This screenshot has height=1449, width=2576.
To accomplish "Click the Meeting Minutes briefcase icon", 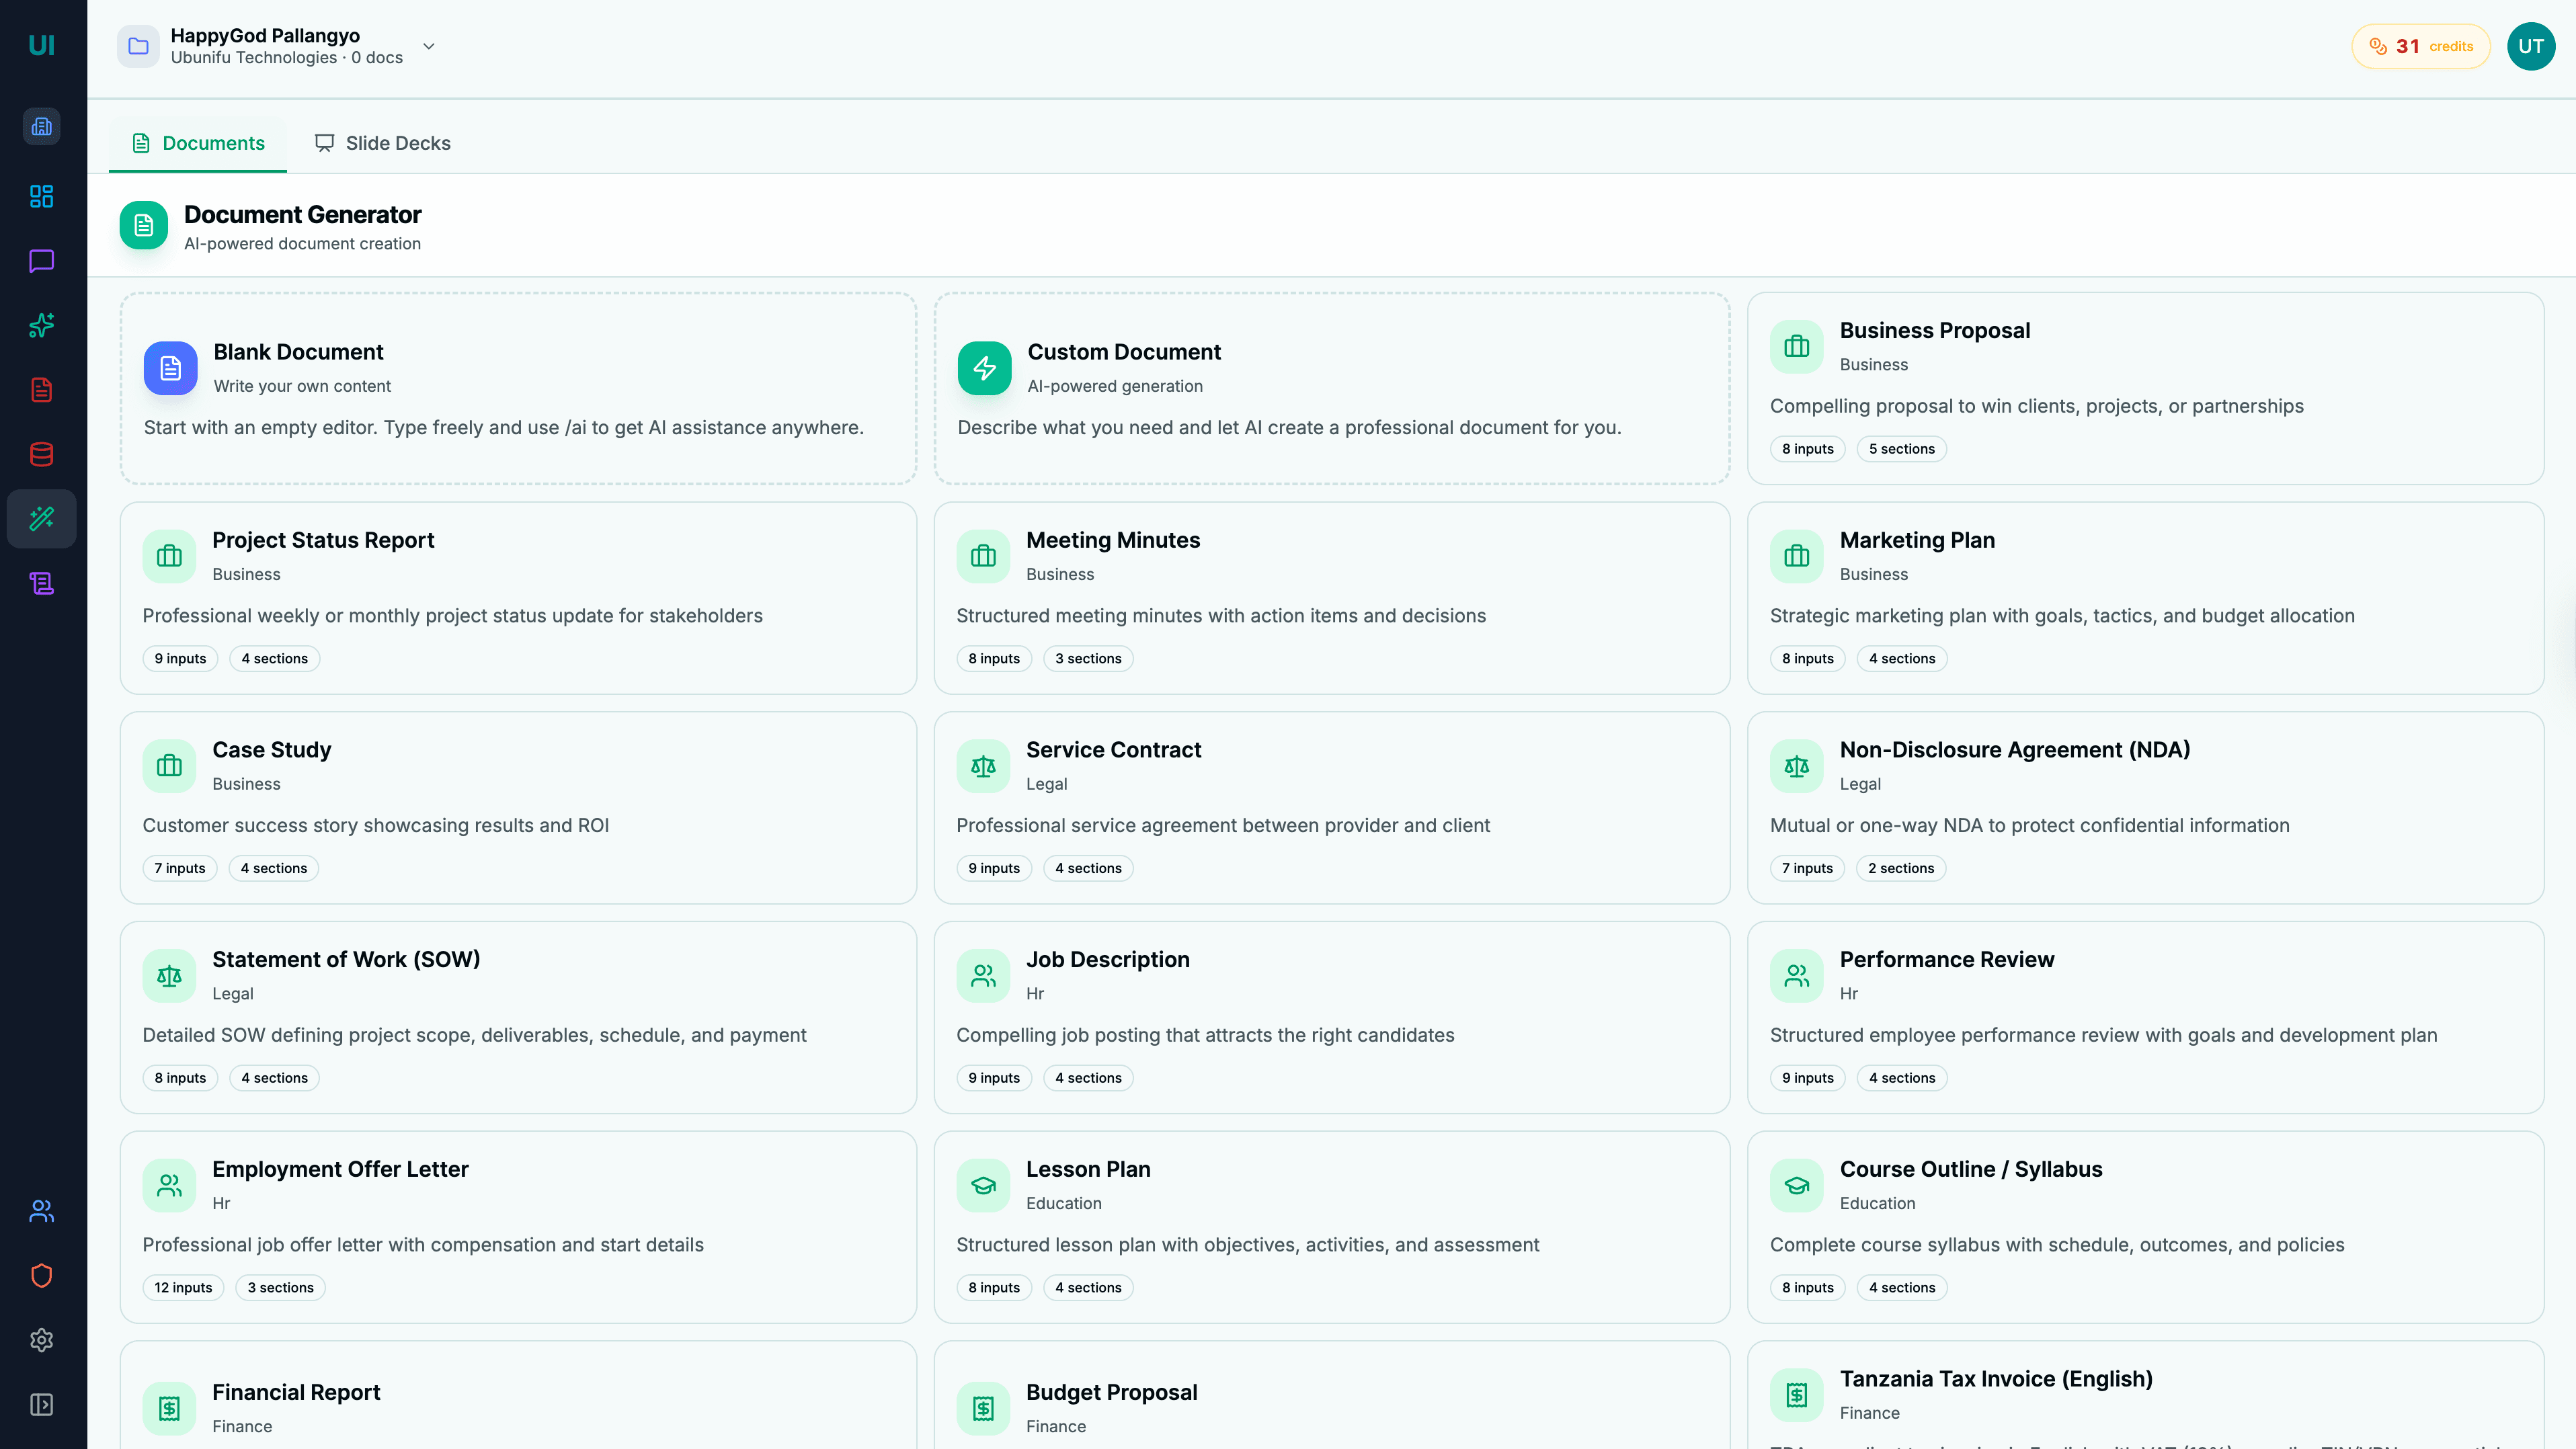I will 984,556.
